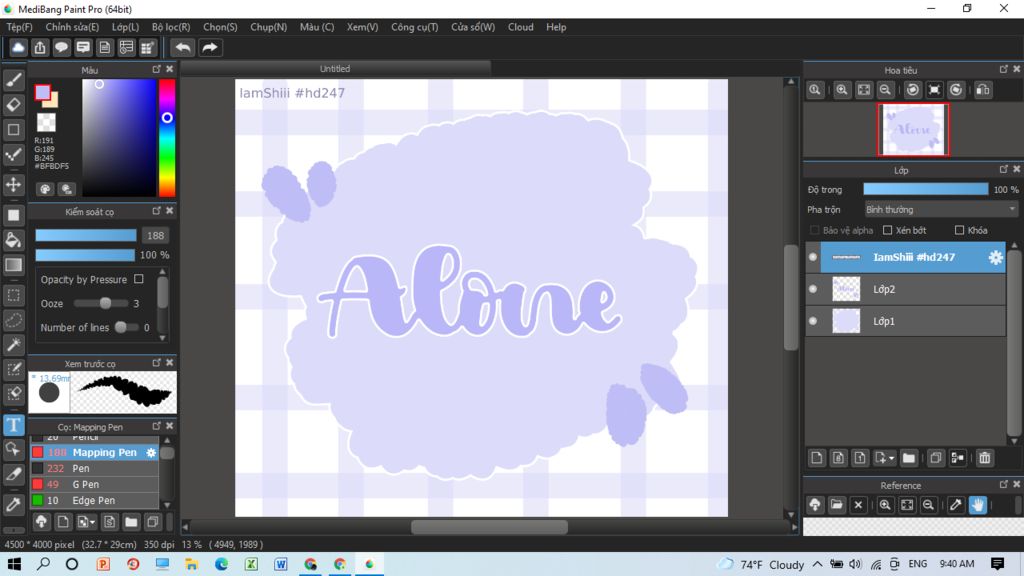Click the Navigator canvas thumbnail
The image size is (1024, 576).
[913, 129]
